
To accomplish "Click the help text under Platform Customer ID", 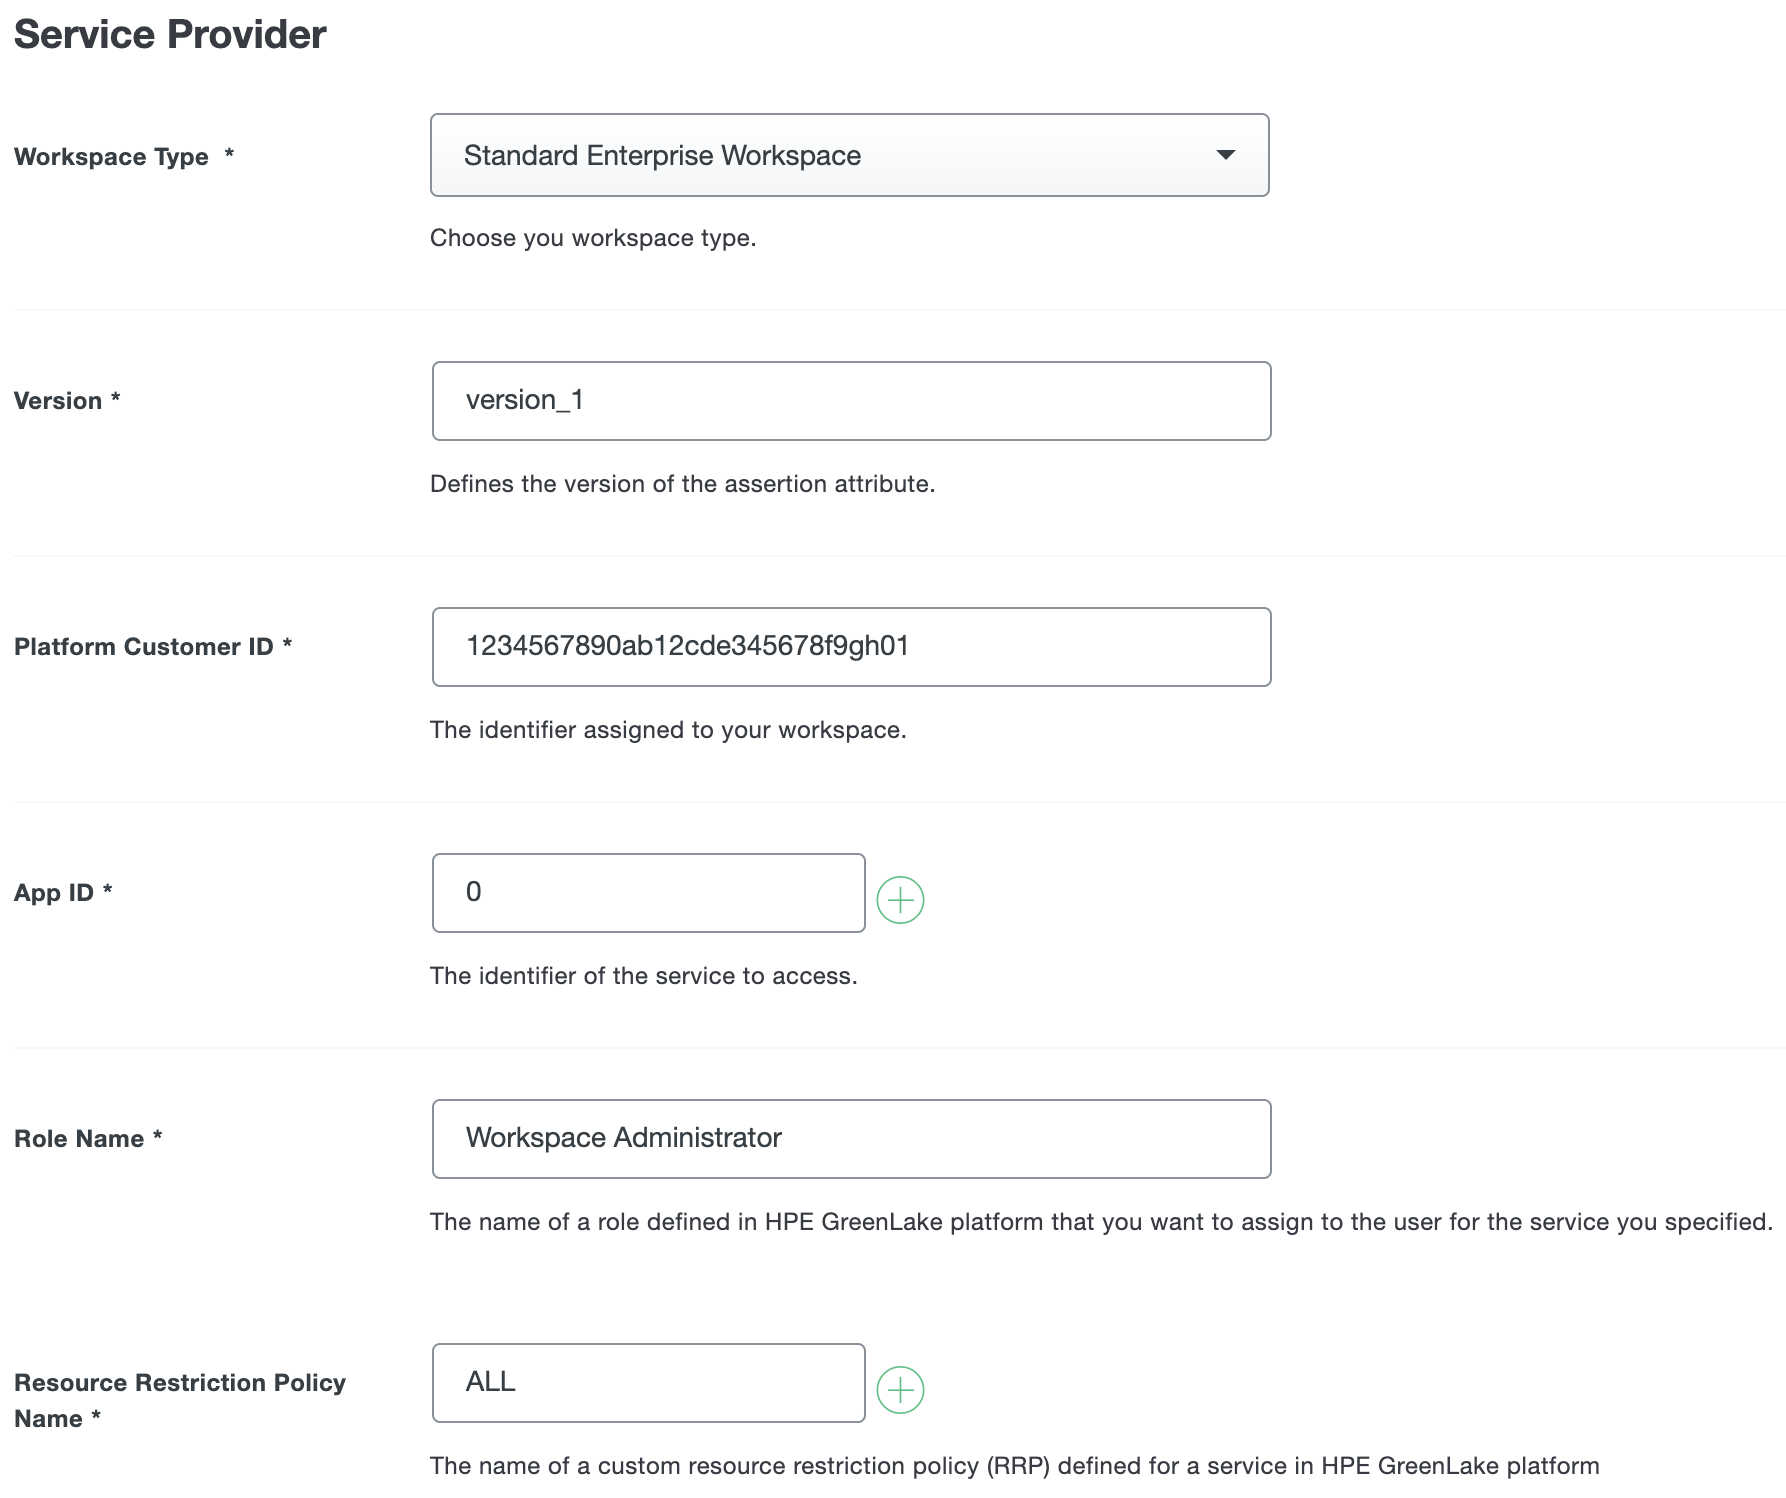I will [x=668, y=730].
